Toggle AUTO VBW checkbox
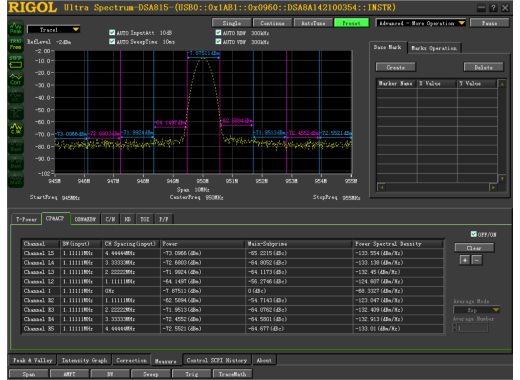The height and width of the screenshot is (380, 520). click(x=218, y=41)
